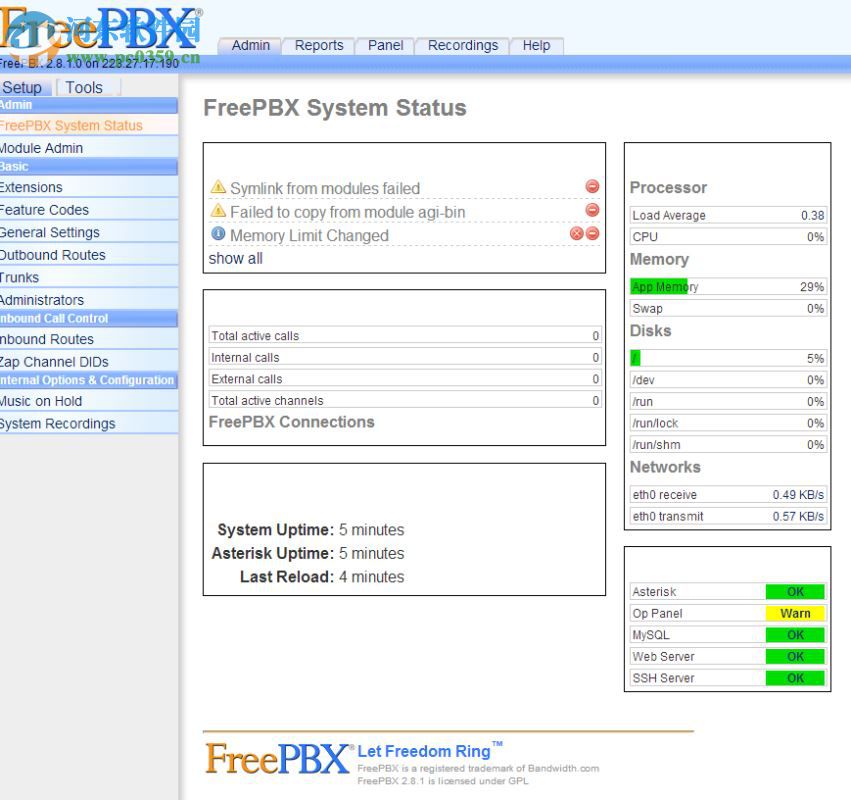Viewport: 851px width, 800px height.
Task: Open the Tools tab
Action: [x=85, y=87]
